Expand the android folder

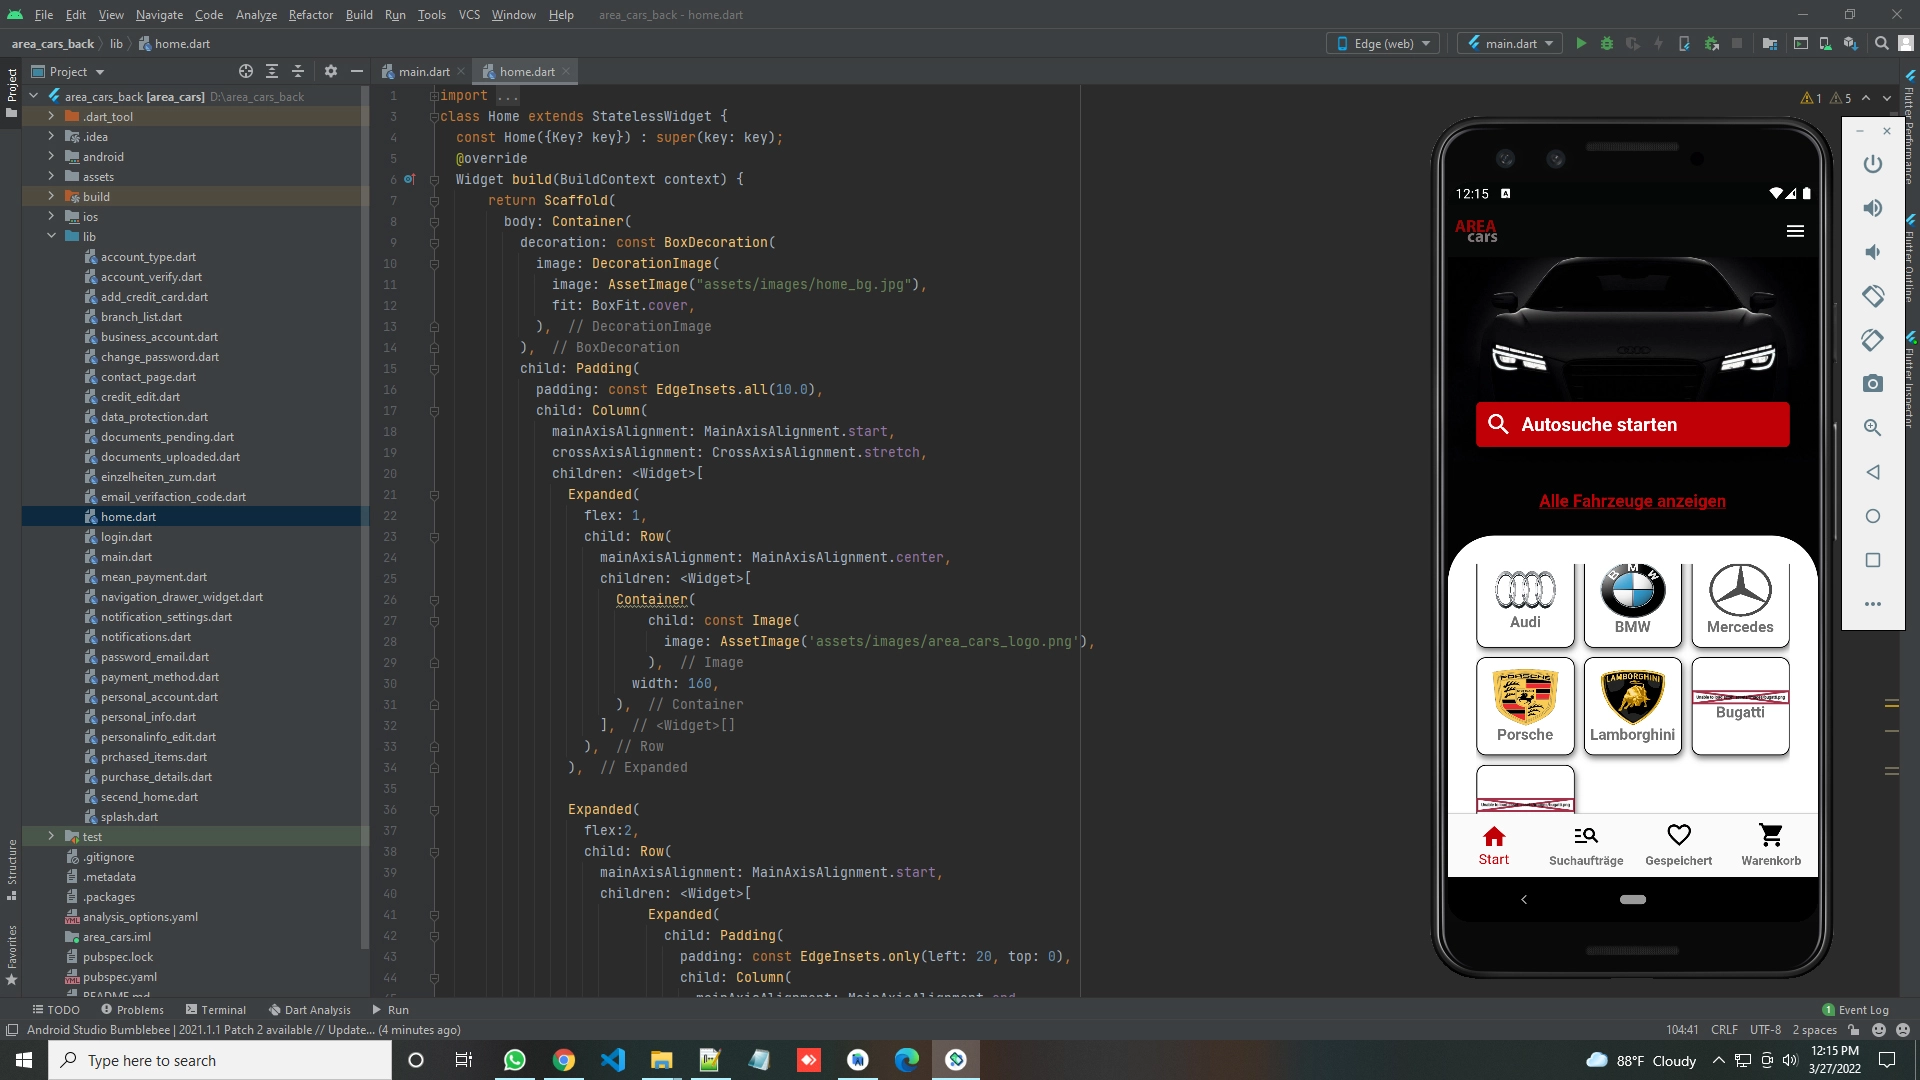[x=51, y=157]
